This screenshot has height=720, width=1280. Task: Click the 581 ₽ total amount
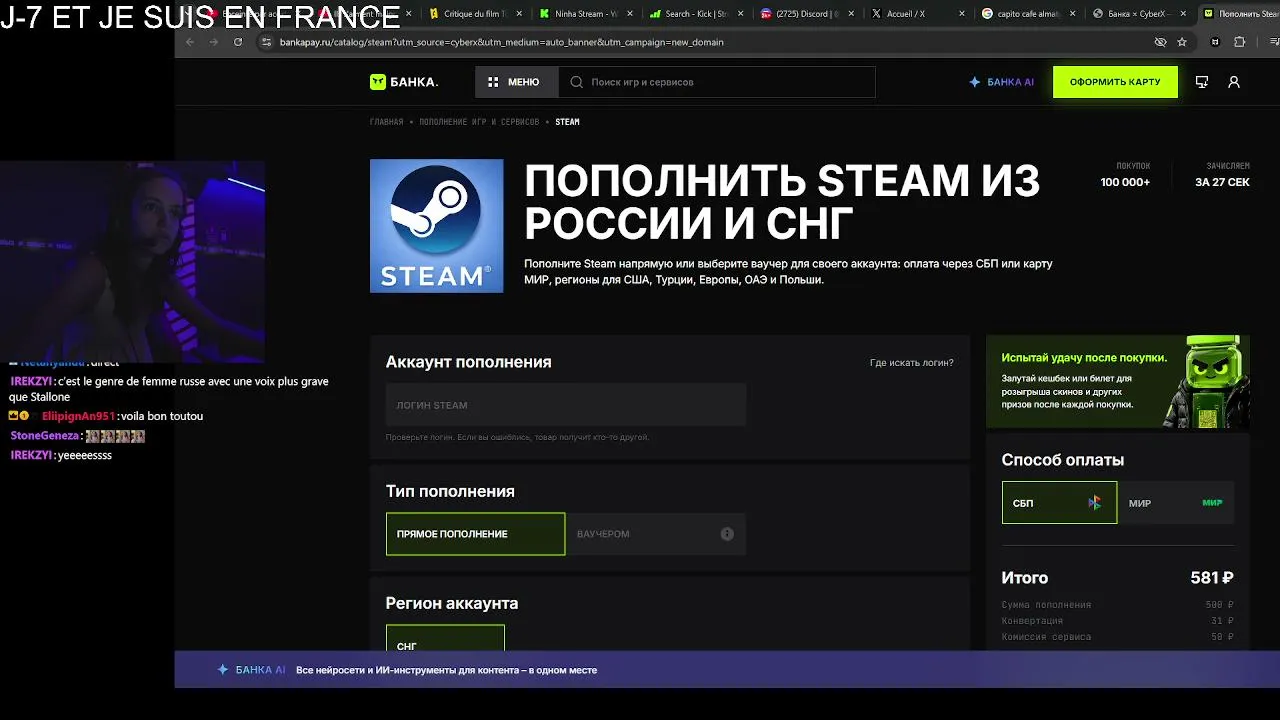pyautogui.click(x=1212, y=578)
